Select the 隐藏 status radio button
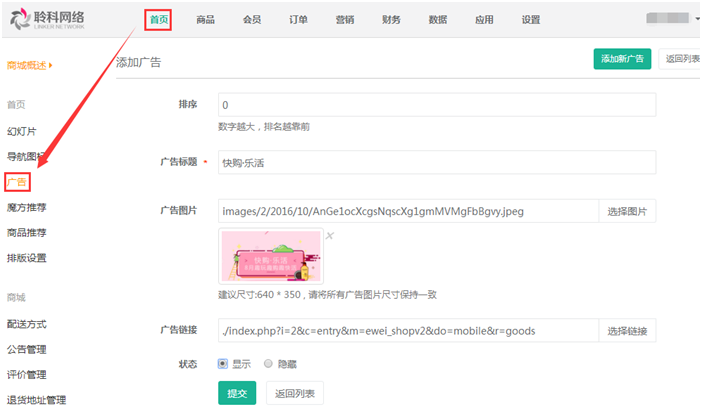Screen dimensions: 702x416 [268, 364]
